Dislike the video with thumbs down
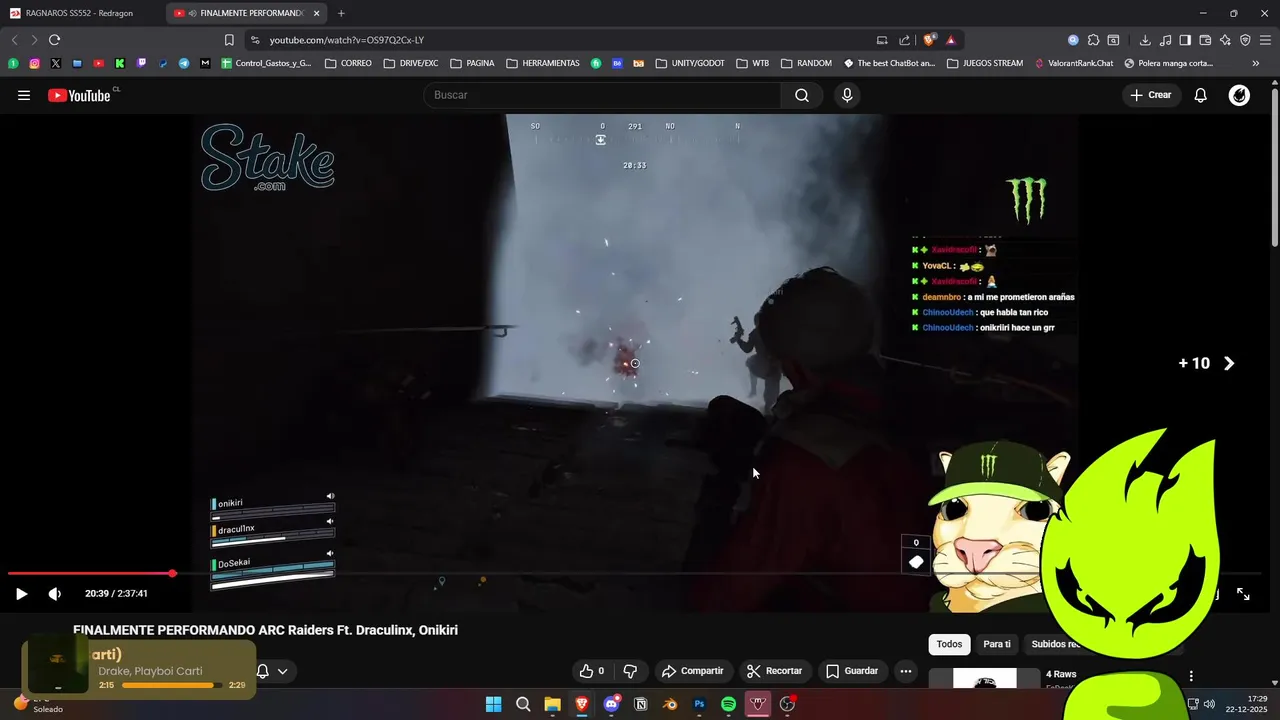Screen dimensions: 1280x720 click(630, 671)
